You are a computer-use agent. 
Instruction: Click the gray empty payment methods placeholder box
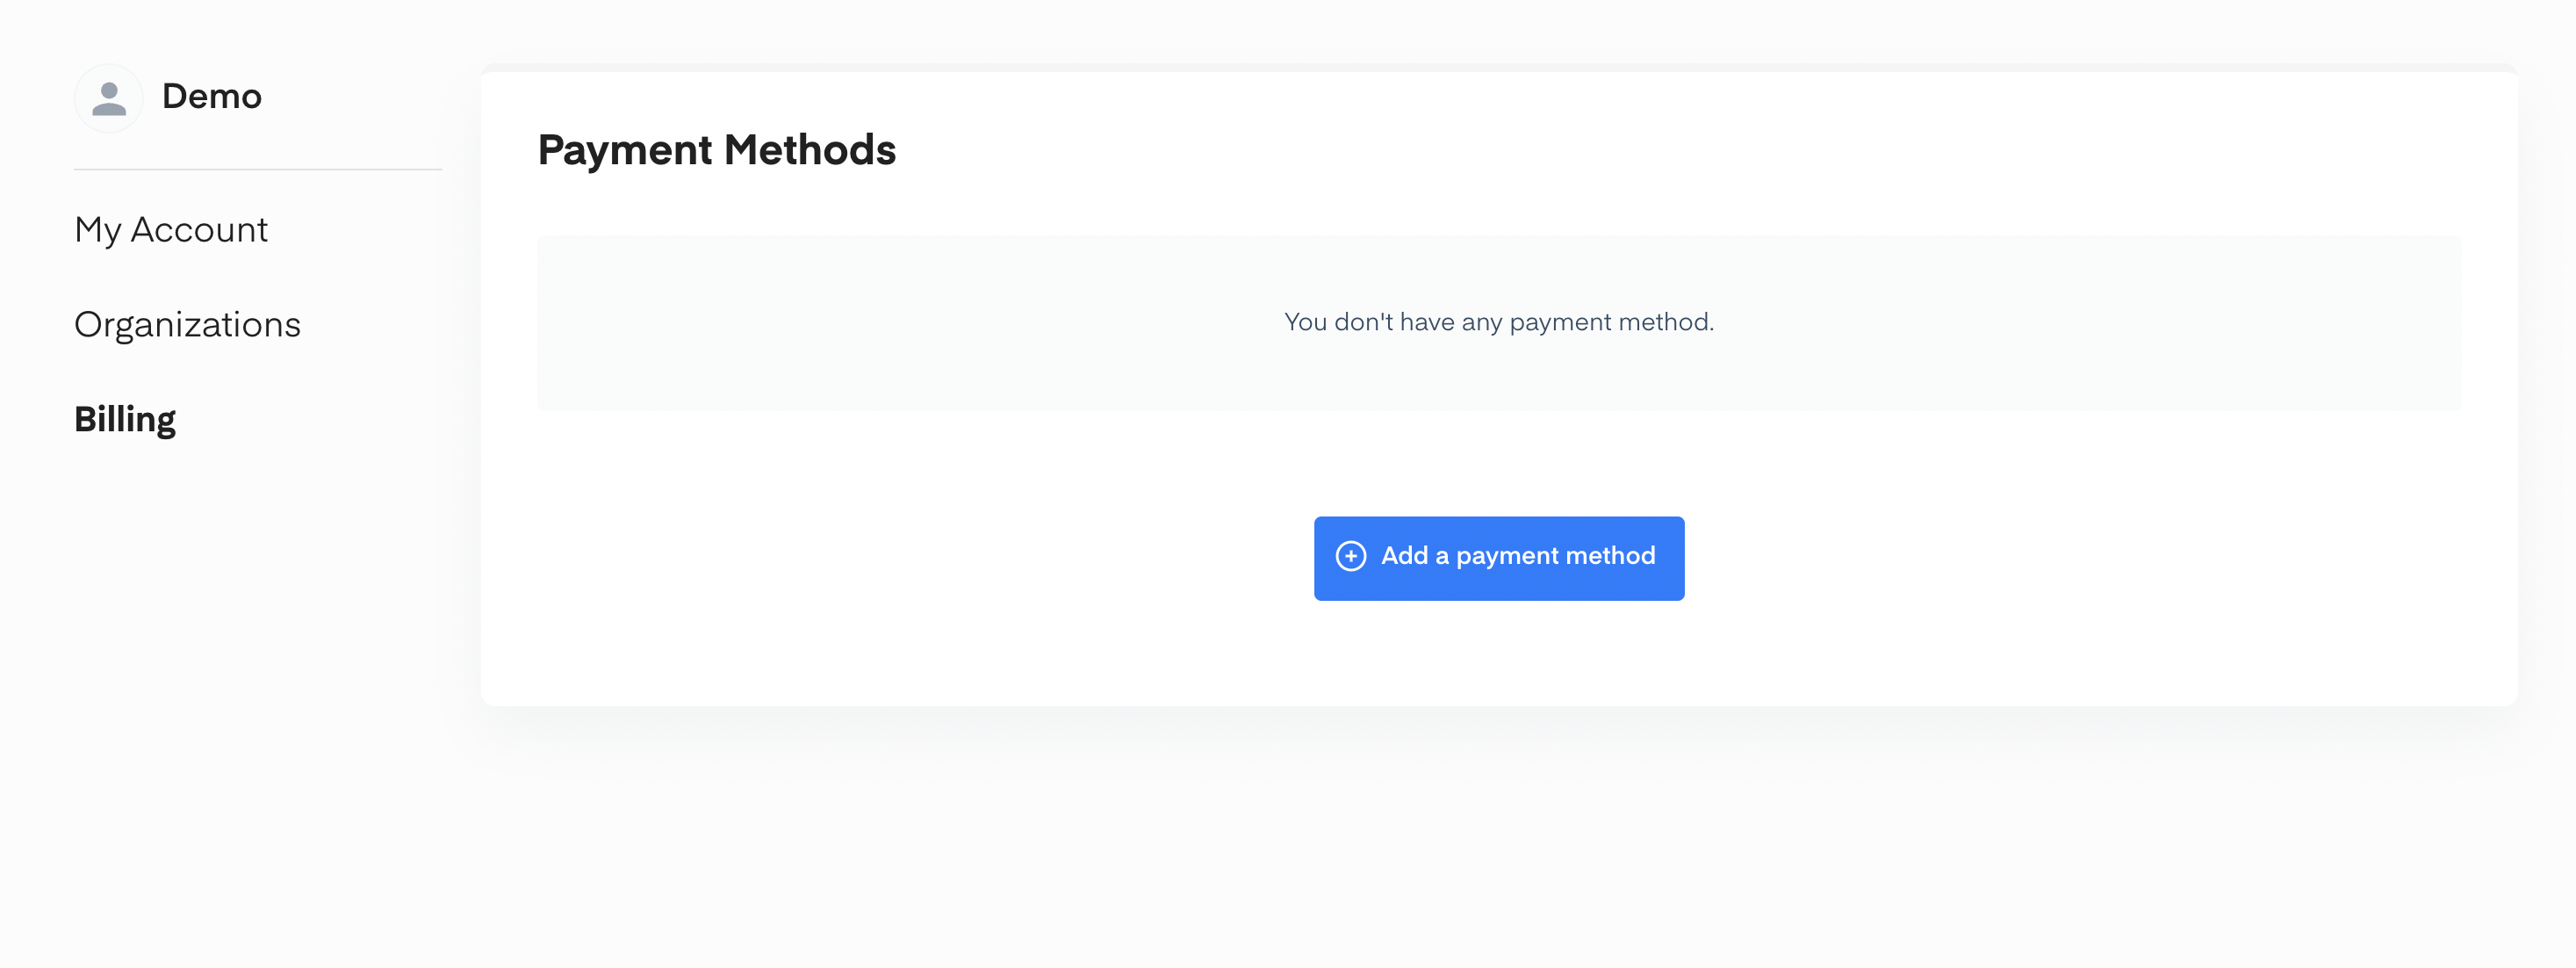pos(1498,323)
